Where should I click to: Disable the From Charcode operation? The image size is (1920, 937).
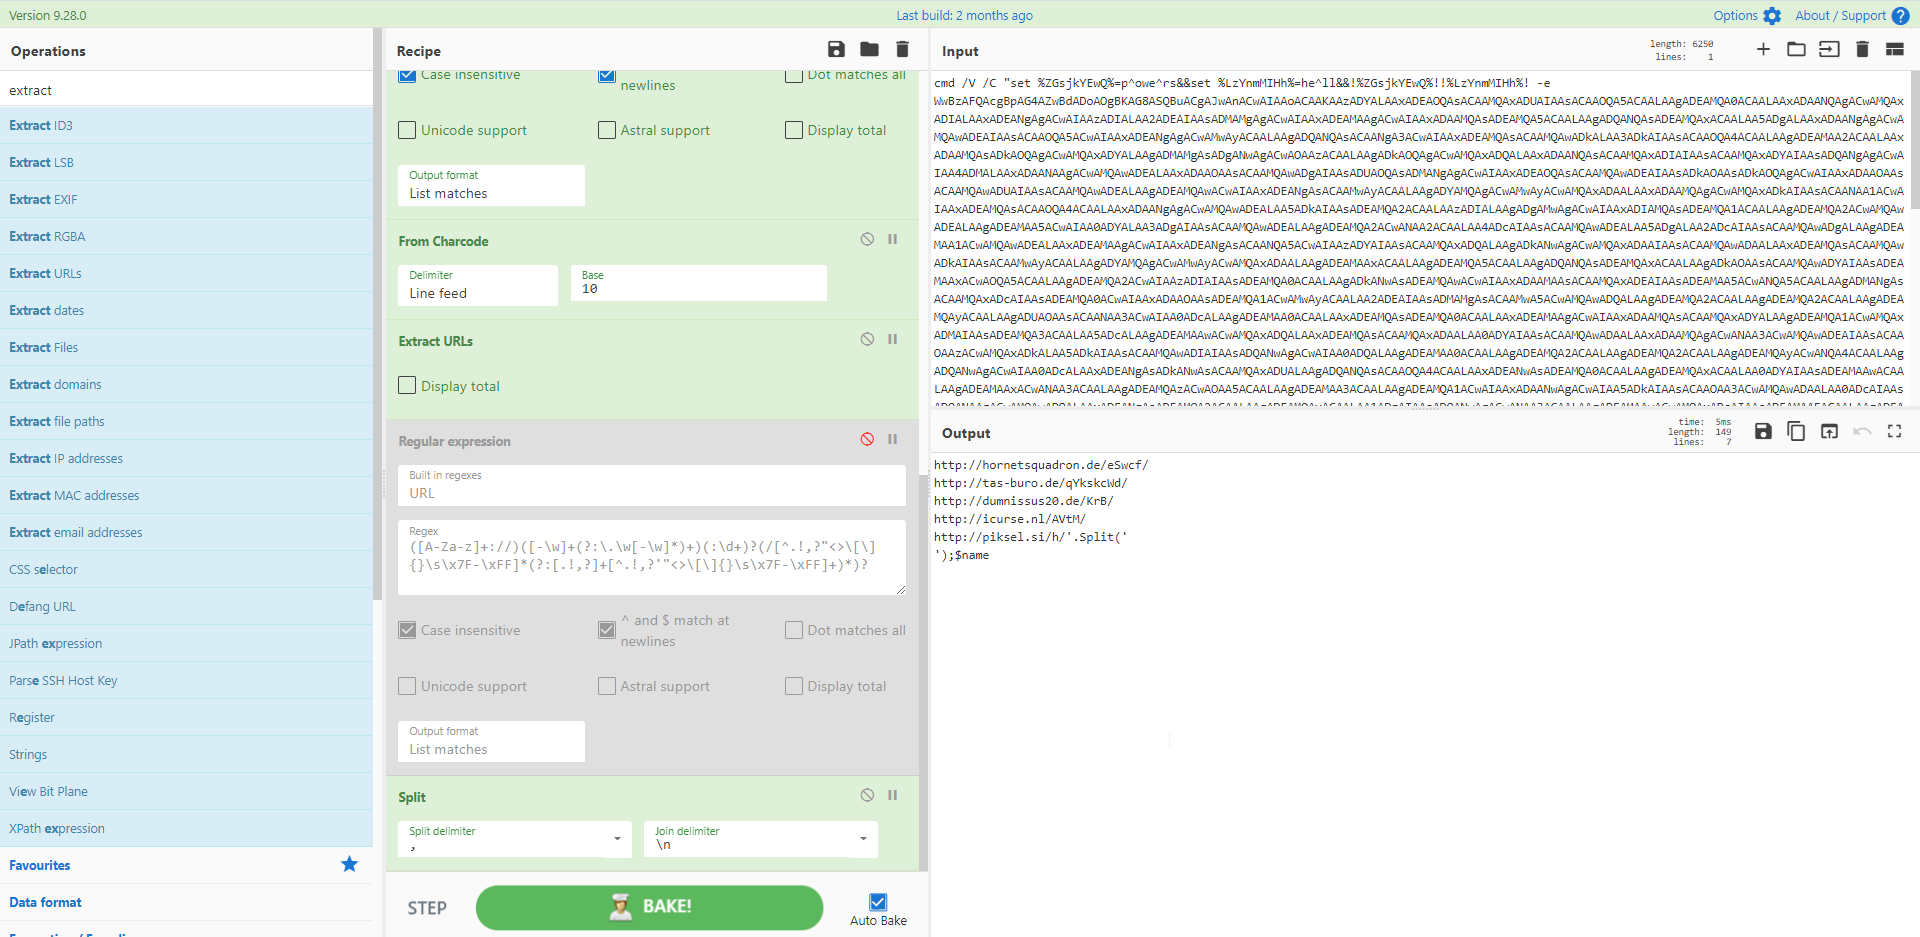pyautogui.click(x=867, y=239)
